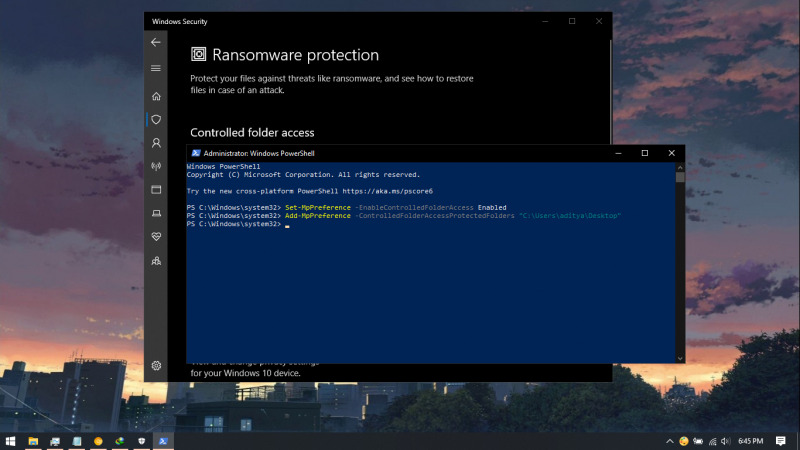The height and width of the screenshot is (450, 800).
Task: Click the Add-MpPreference command text
Action: click(x=318, y=216)
